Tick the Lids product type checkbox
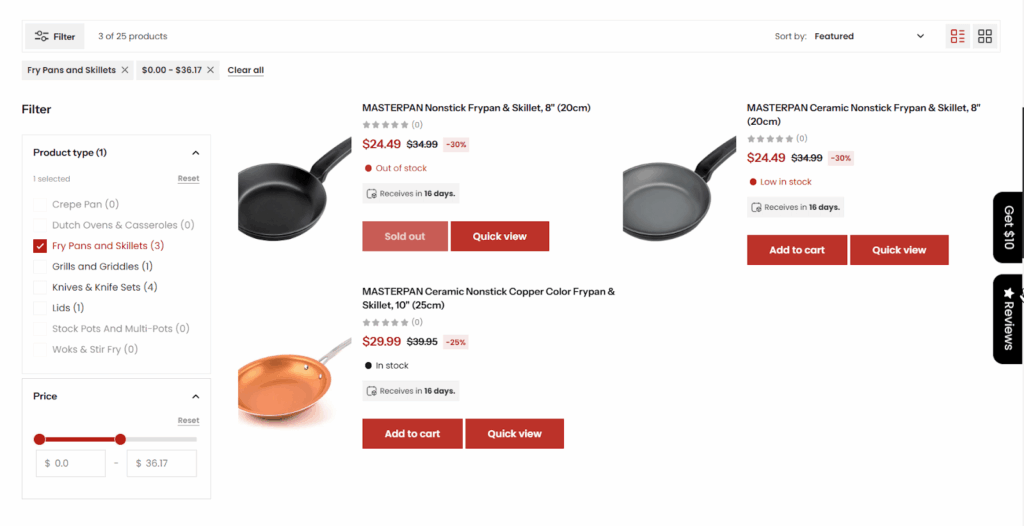 [x=40, y=308]
